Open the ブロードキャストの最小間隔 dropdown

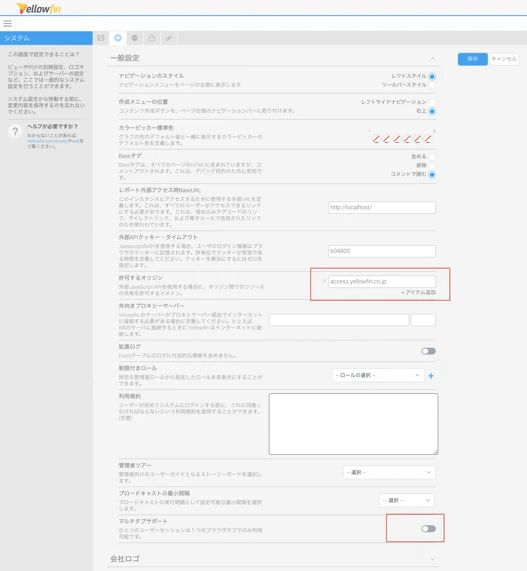click(407, 500)
